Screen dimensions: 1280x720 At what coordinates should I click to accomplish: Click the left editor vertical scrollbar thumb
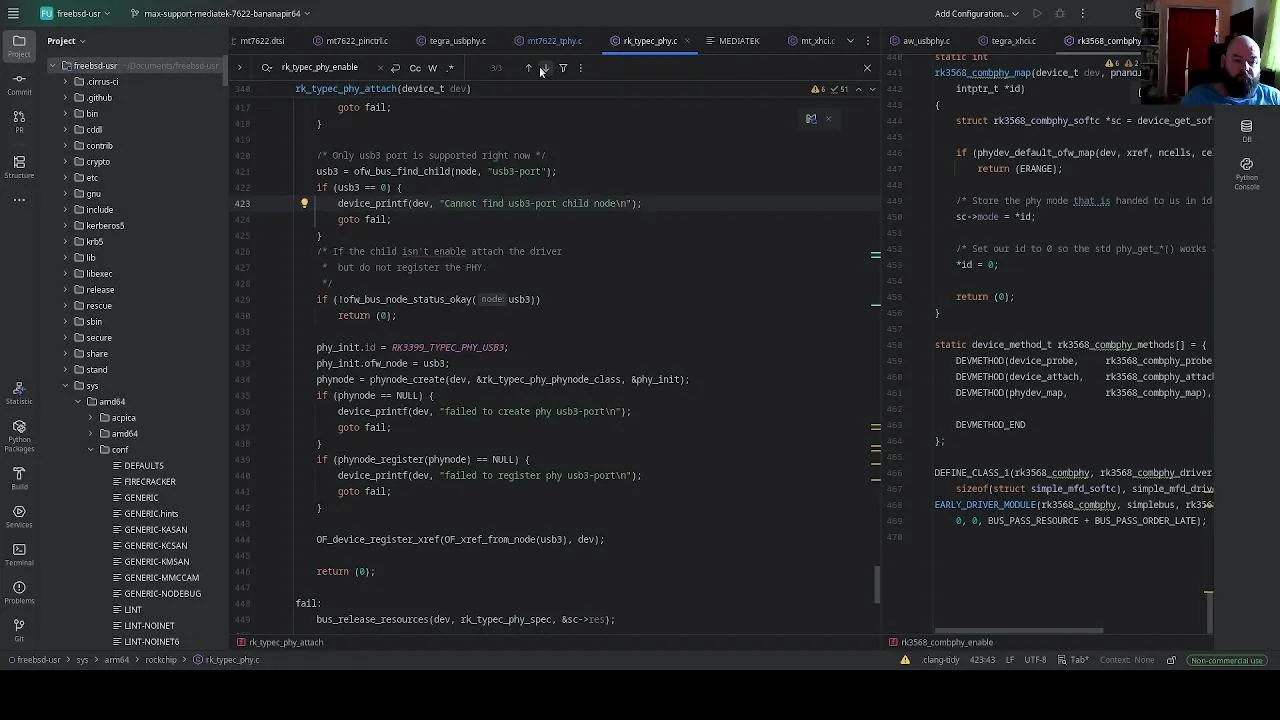(x=877, y=585)
